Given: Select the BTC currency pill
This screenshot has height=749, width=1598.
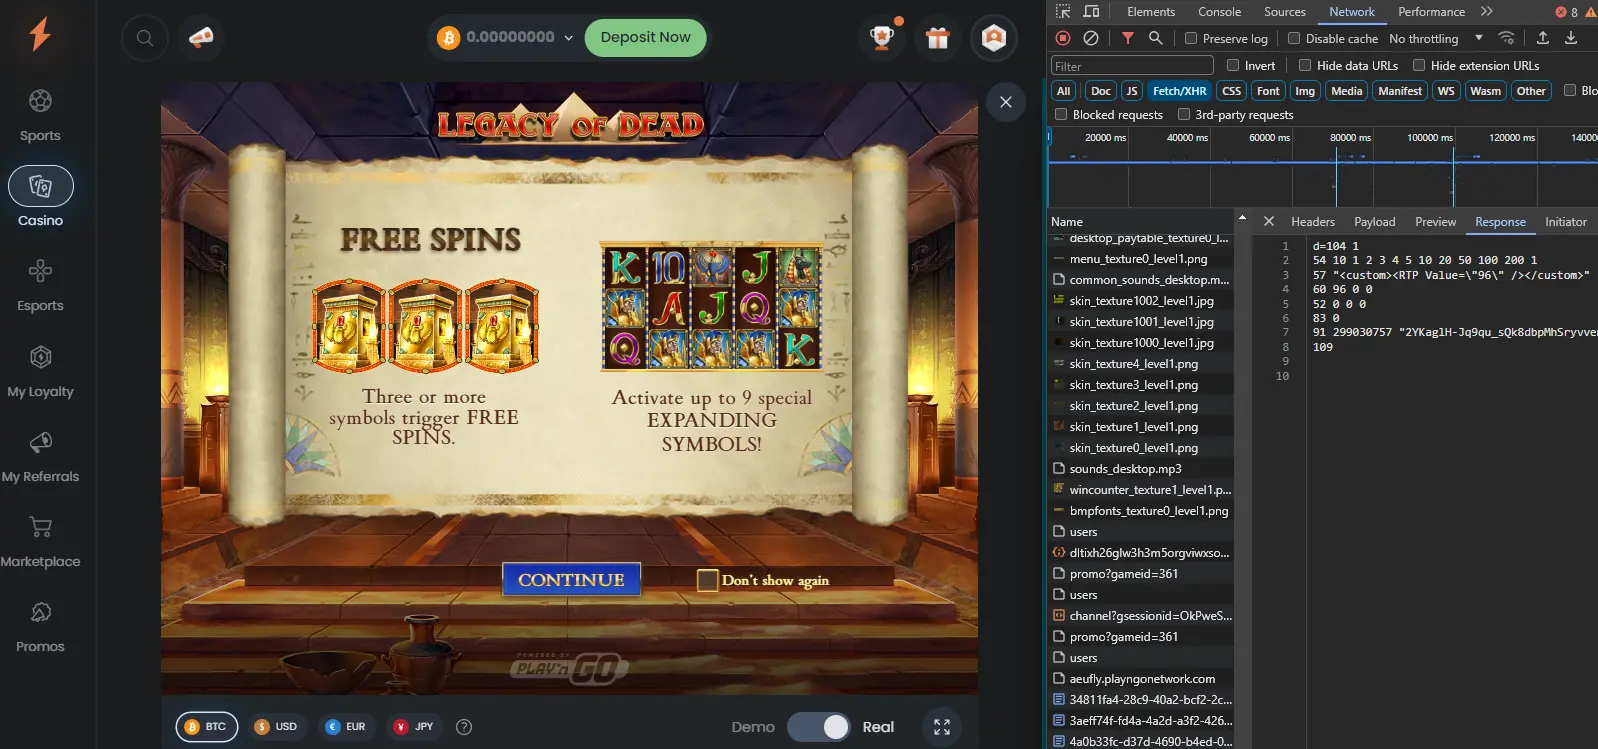Looking at the screenshot, I should (207, 727).
